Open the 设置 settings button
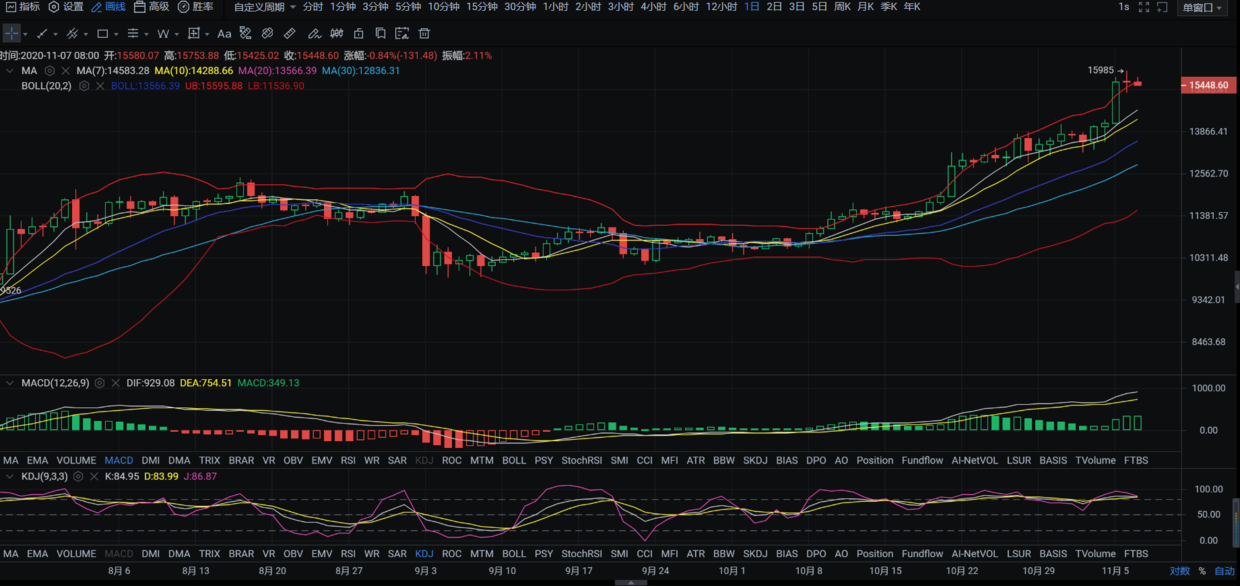1240x586 pixels. click(x=66, y=7)
